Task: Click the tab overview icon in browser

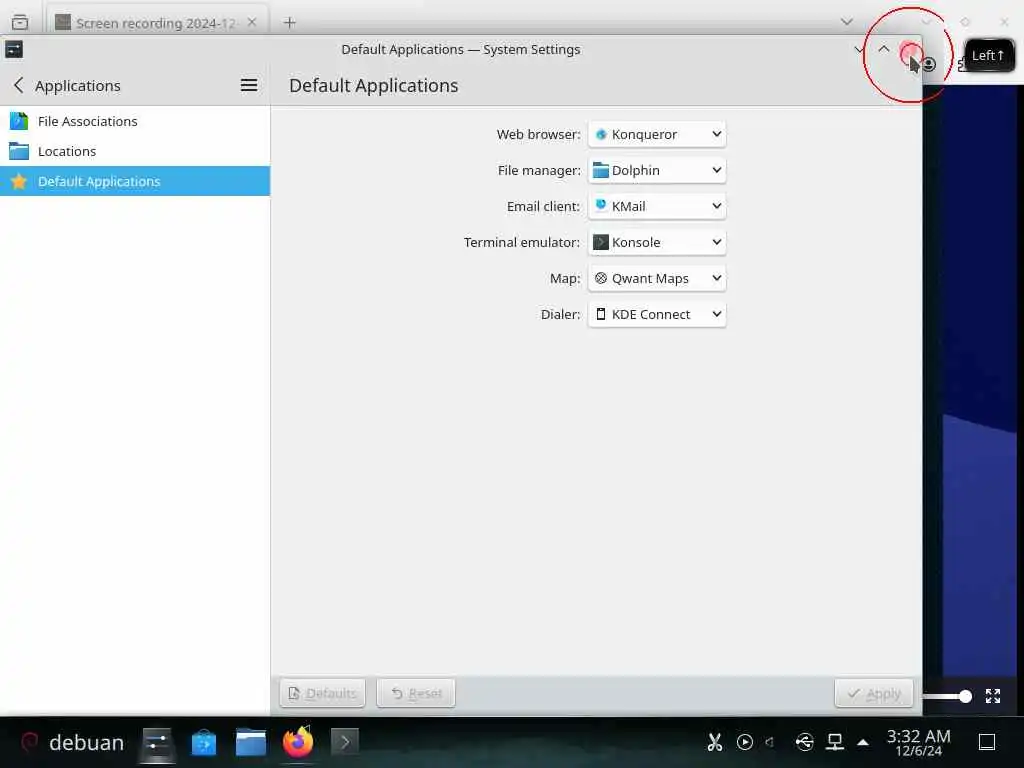Action: (x=20, y=22)
